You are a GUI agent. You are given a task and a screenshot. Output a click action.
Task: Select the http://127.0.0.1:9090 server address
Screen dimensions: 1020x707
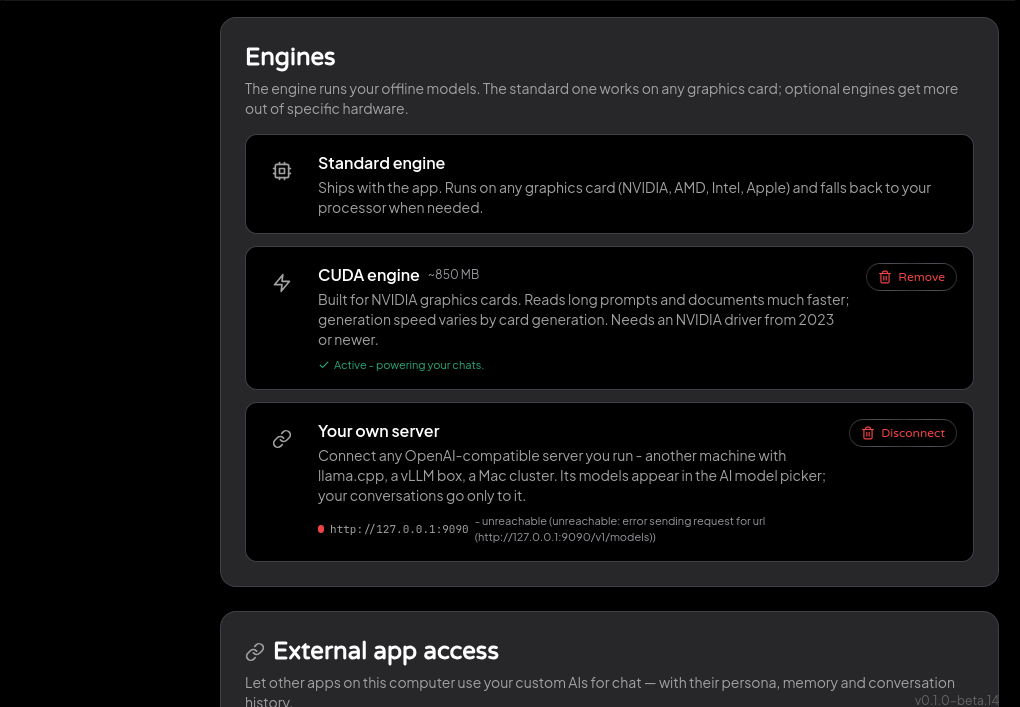pyautogui.click(x=399, y=529)
